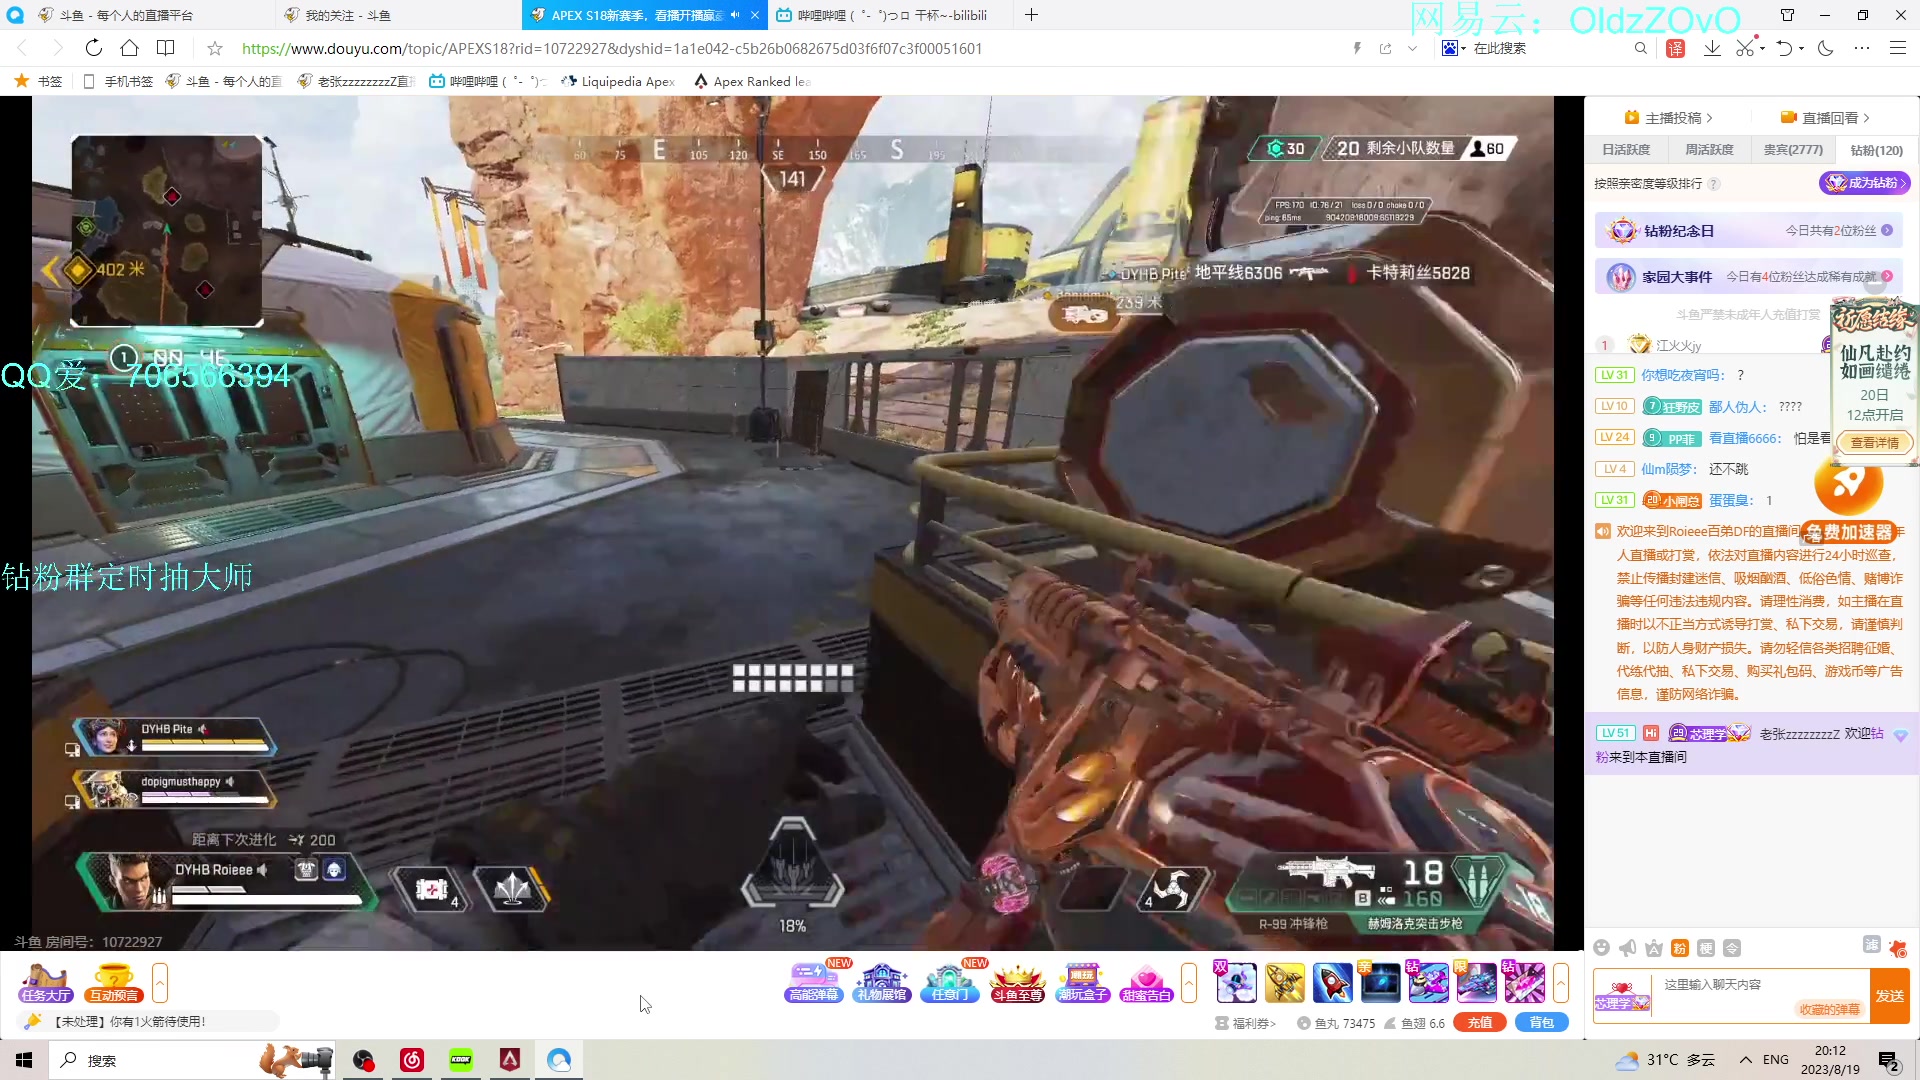Click the magnifier search icon in toolbar

(x=1640, y=48)
